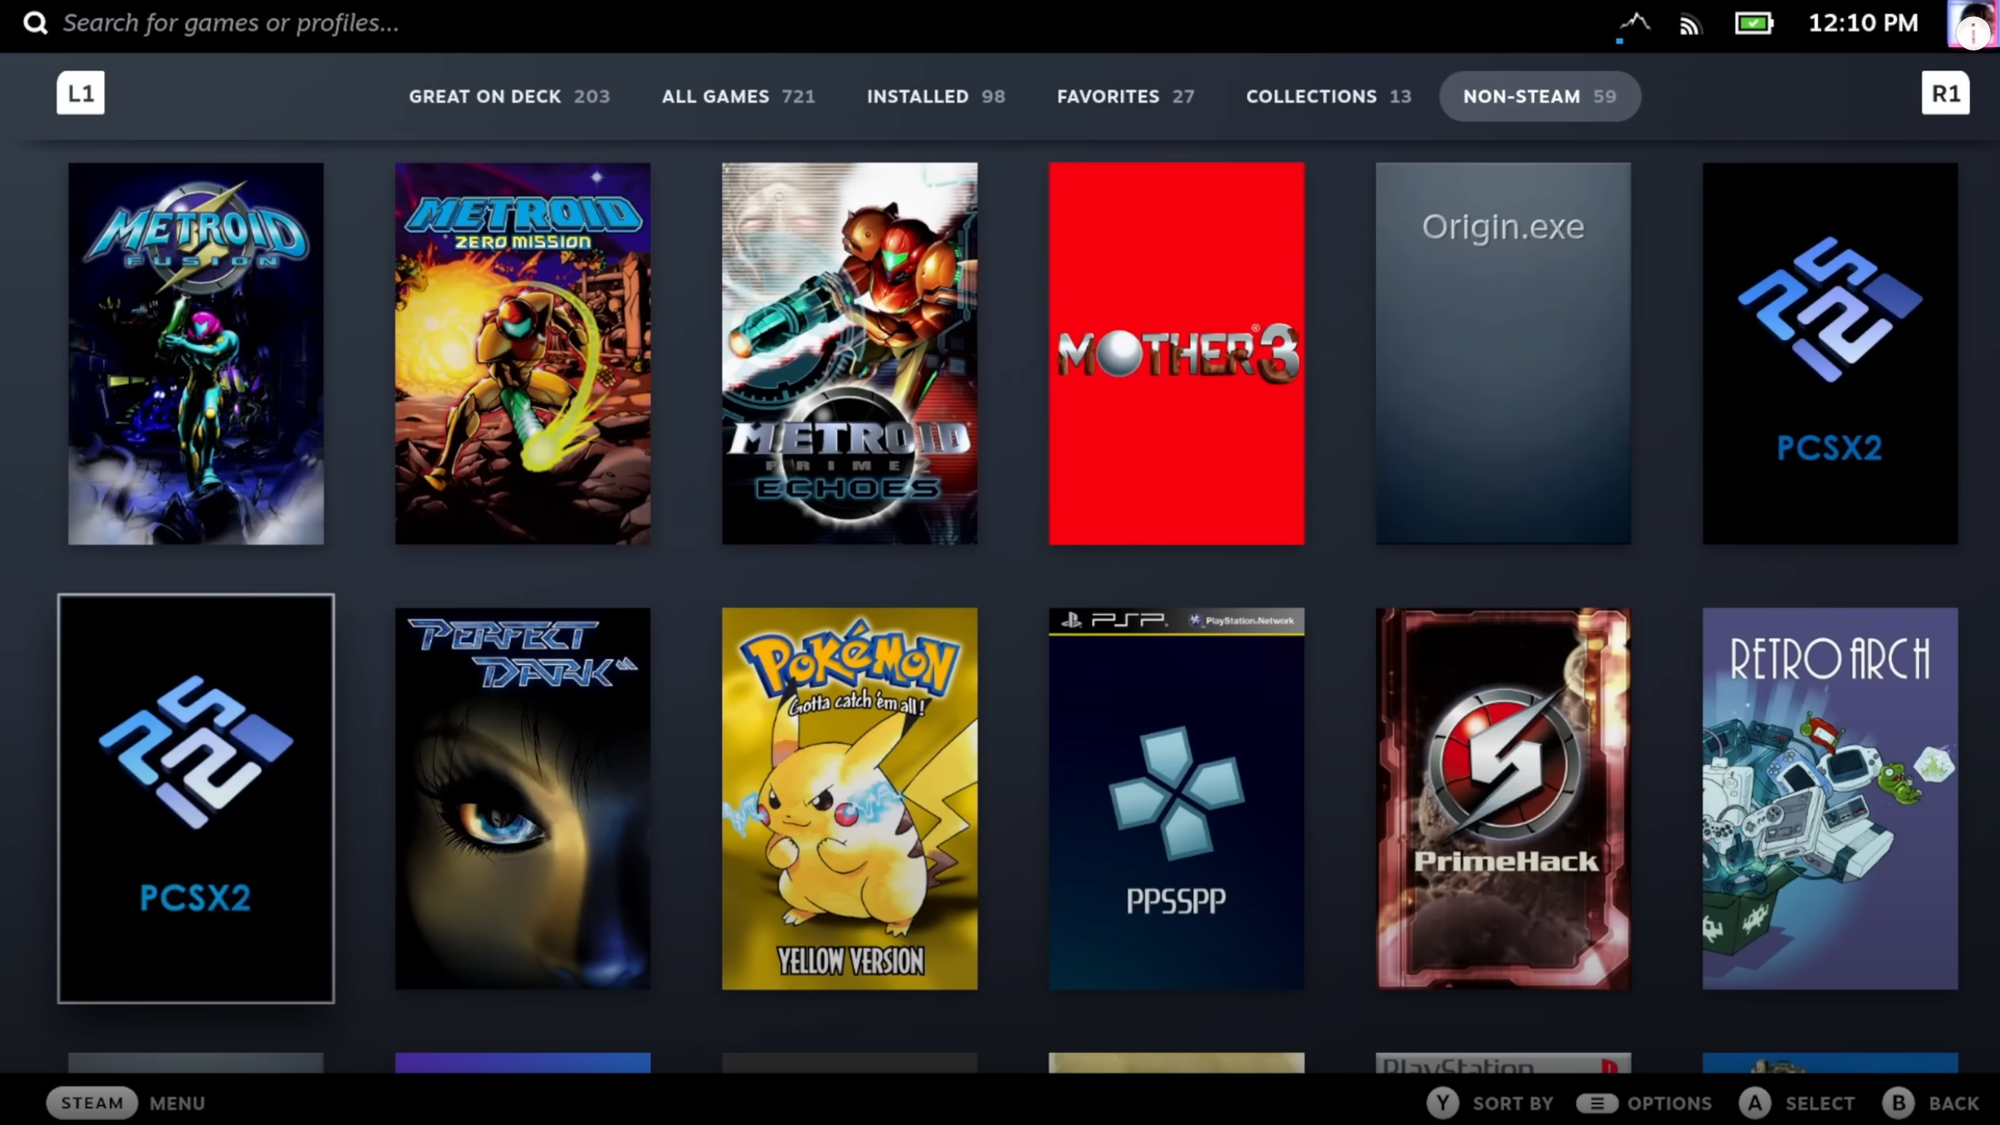Screen dimensions: 2000x1125
Task: Click the SORT BY label
Action: click(x=1513, y=1104)
